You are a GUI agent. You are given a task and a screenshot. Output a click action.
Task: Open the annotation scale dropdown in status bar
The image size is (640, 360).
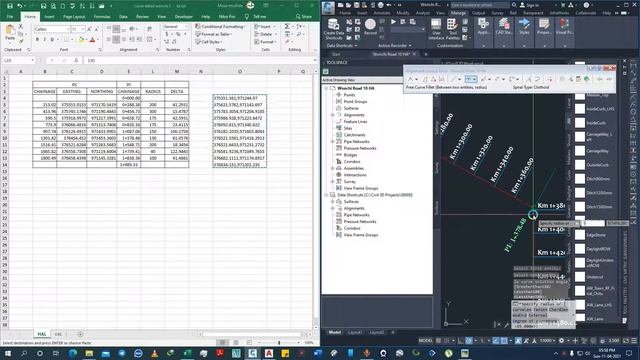546,340
